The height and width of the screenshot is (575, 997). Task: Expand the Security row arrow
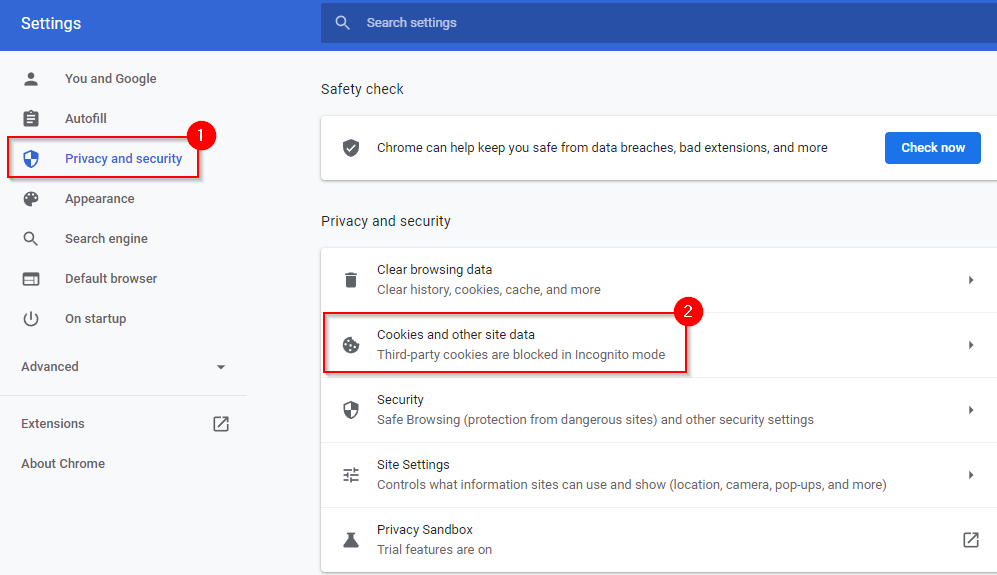pyautogui.click(x=970, y=410)
